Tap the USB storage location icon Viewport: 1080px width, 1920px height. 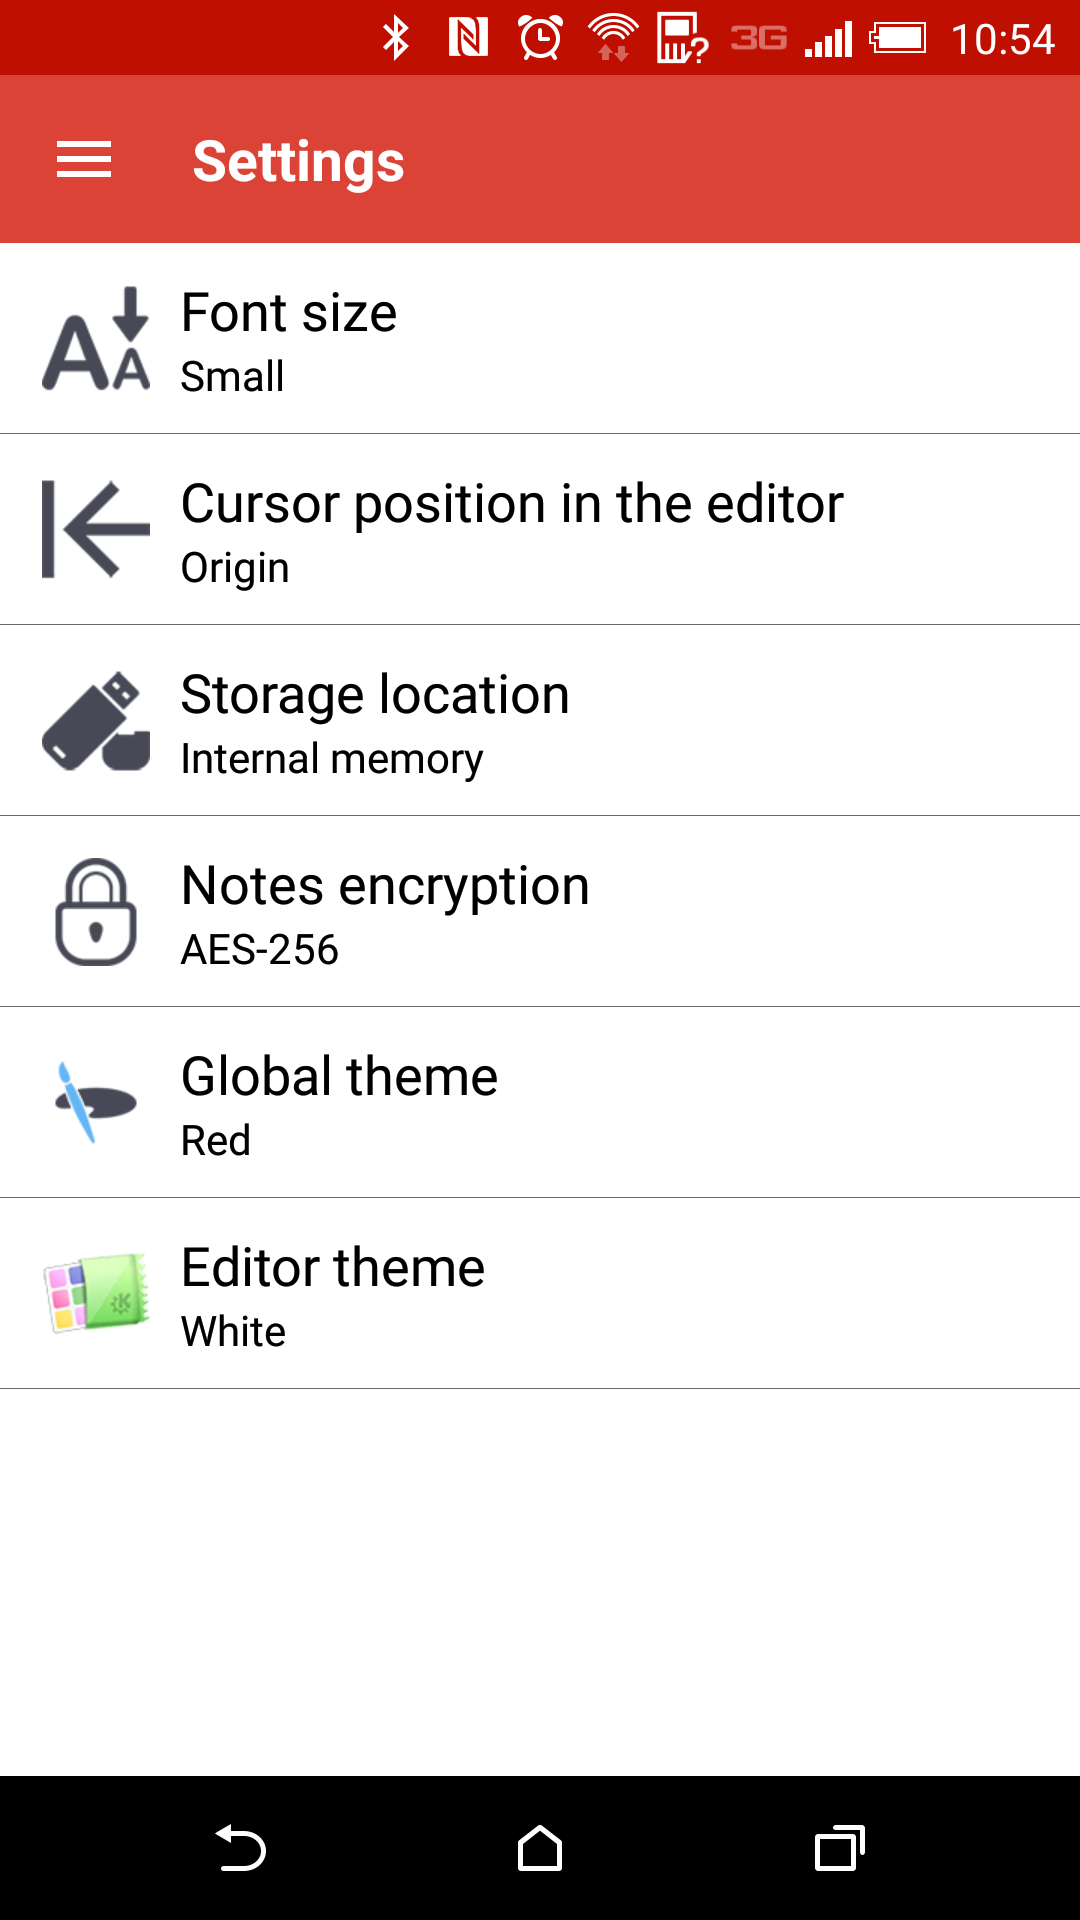tap(96, 720)
